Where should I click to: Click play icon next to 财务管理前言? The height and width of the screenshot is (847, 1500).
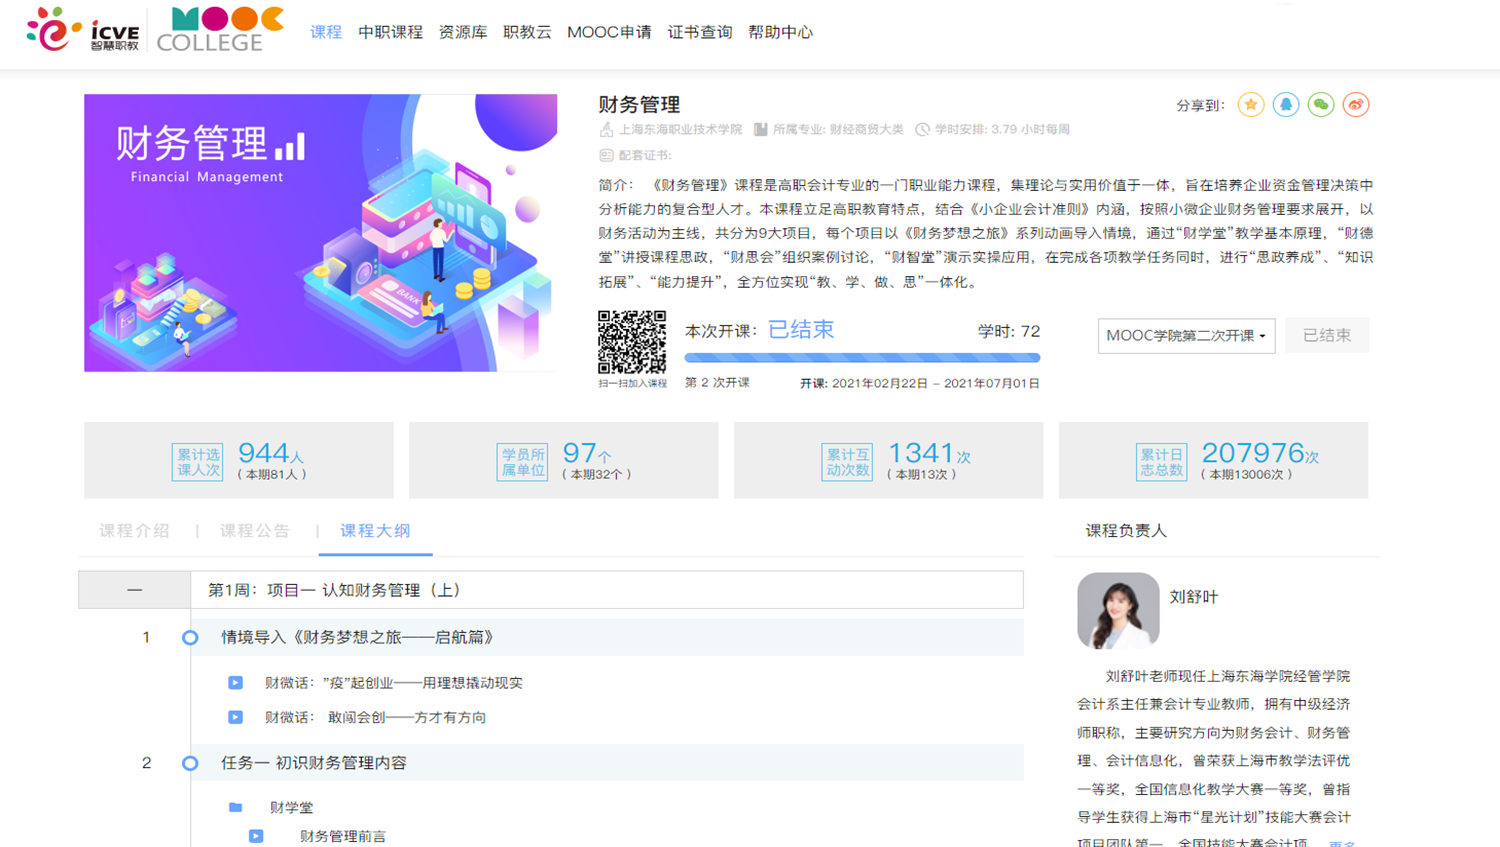click(x=256, y=836)
